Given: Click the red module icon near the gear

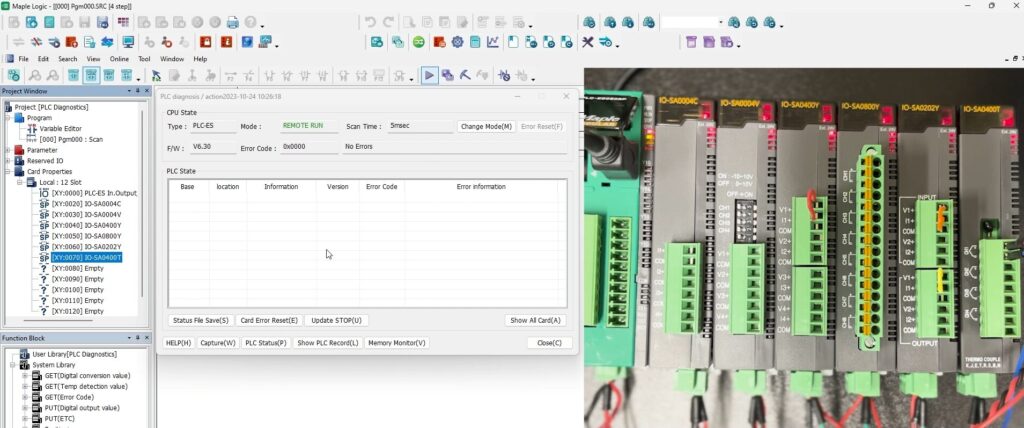Looking at the screenshot, I should 440,42.
